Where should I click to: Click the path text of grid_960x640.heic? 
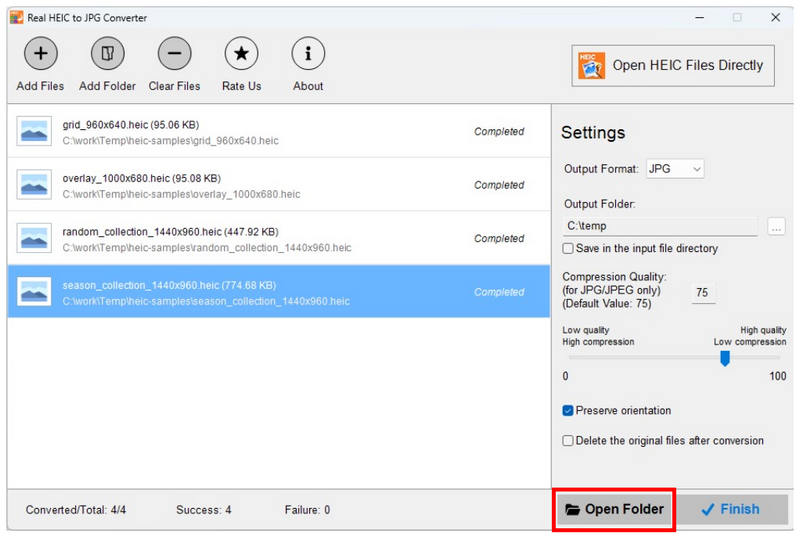170,141
